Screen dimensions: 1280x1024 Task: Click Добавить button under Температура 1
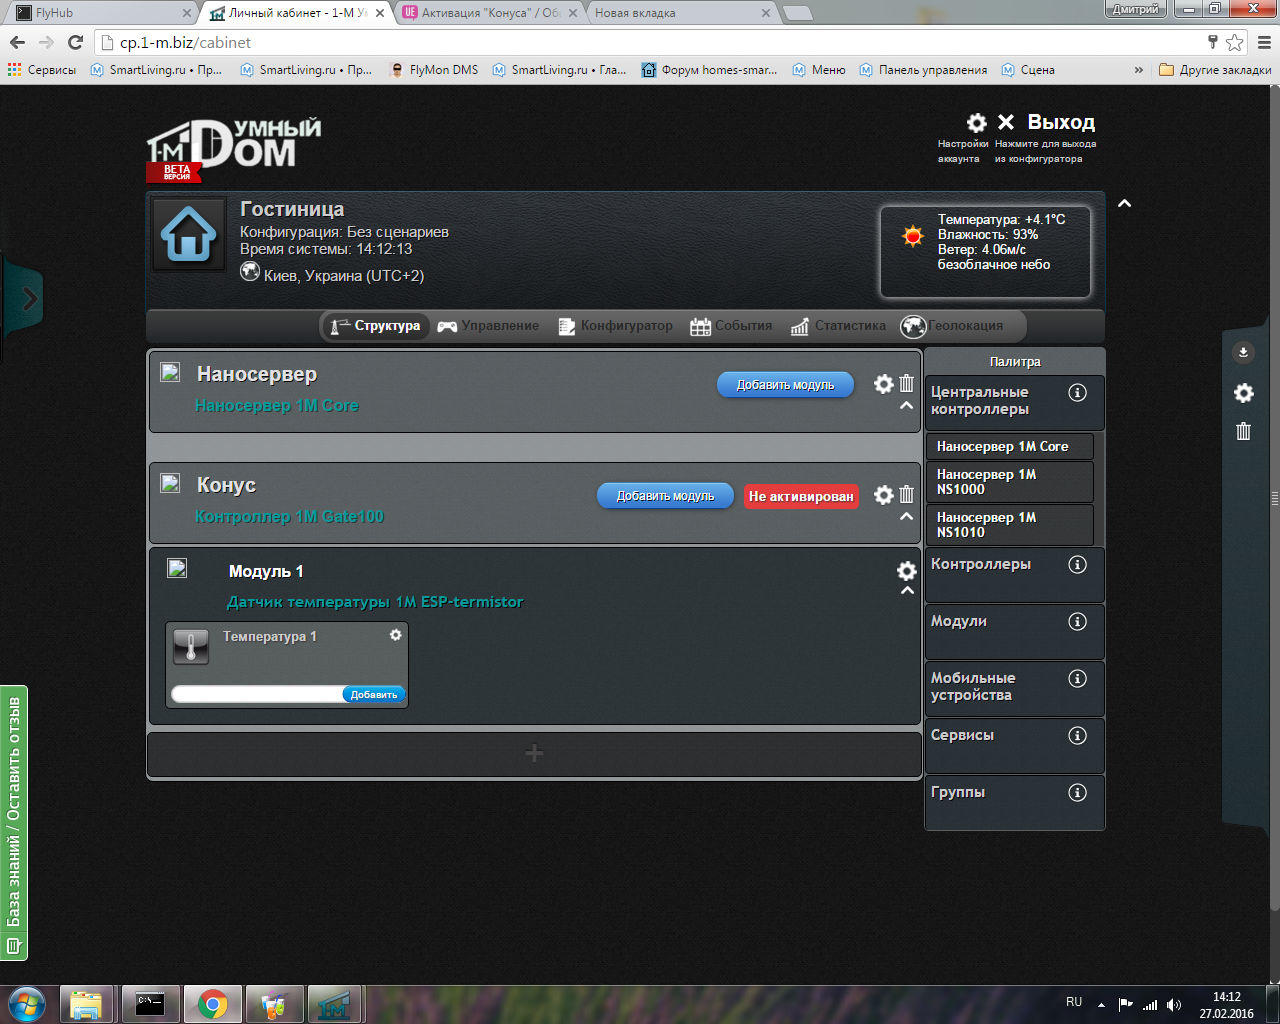coord(374,694)
